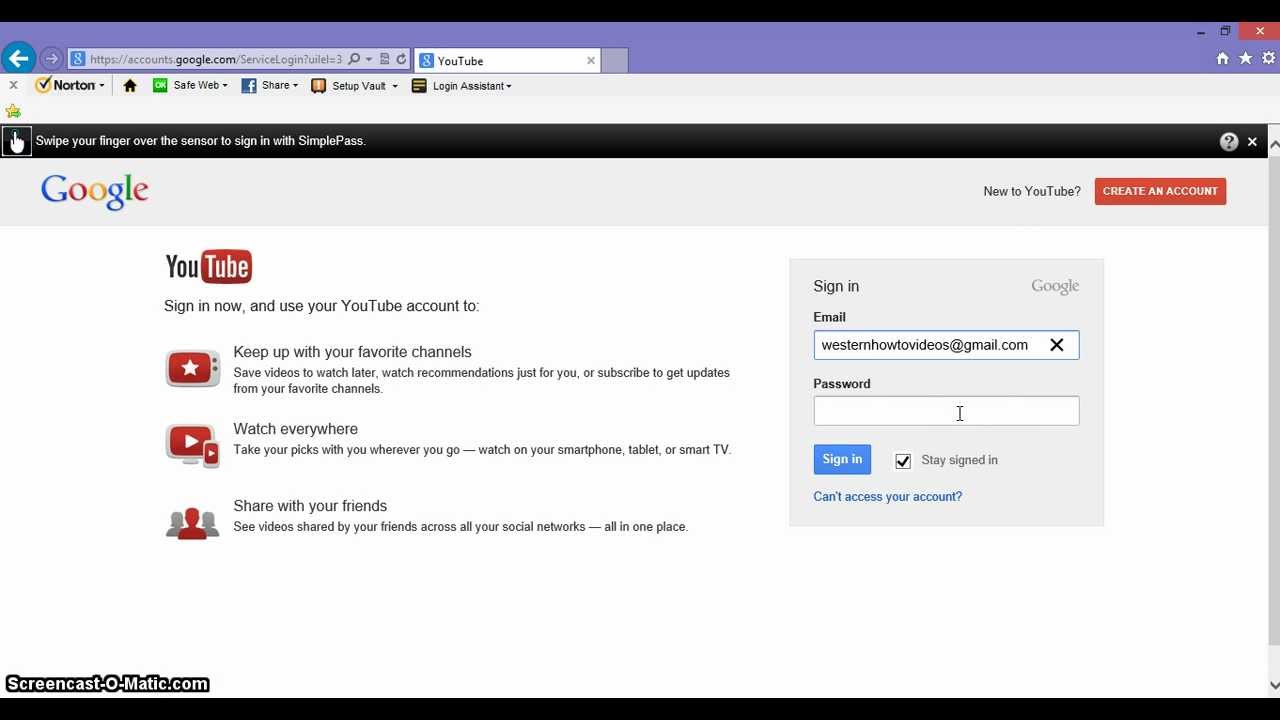Click the CREATE AN ACCOUNT button
Viewport: 1280px width, 720px height.
[x=1160, y=191]
